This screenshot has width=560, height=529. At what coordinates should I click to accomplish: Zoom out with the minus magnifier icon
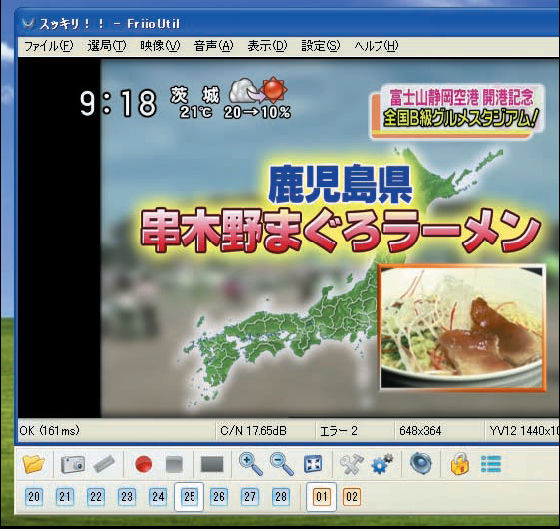pos(282,464)
